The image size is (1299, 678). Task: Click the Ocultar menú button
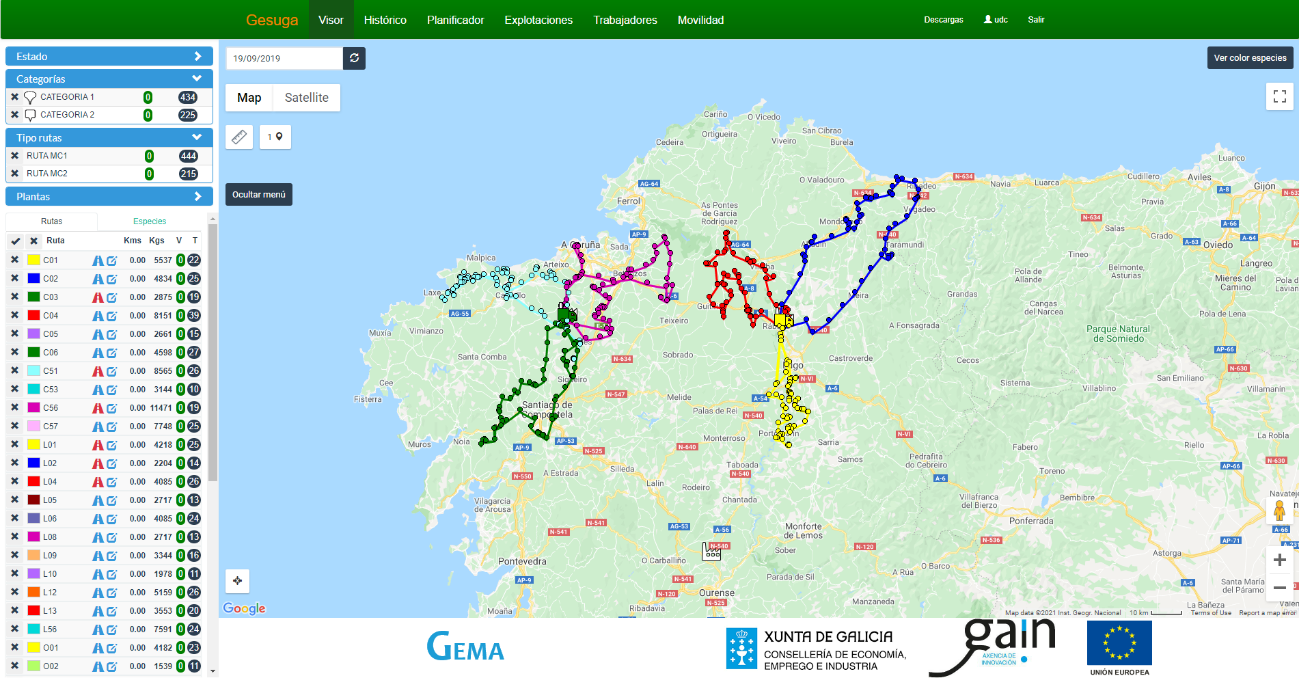259,194
